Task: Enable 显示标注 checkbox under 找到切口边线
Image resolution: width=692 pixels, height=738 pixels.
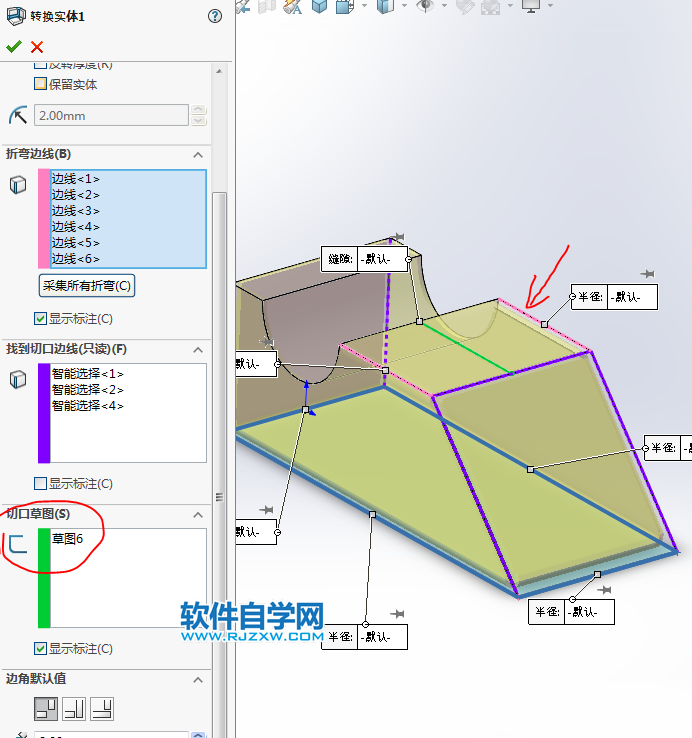Action: 41,483
